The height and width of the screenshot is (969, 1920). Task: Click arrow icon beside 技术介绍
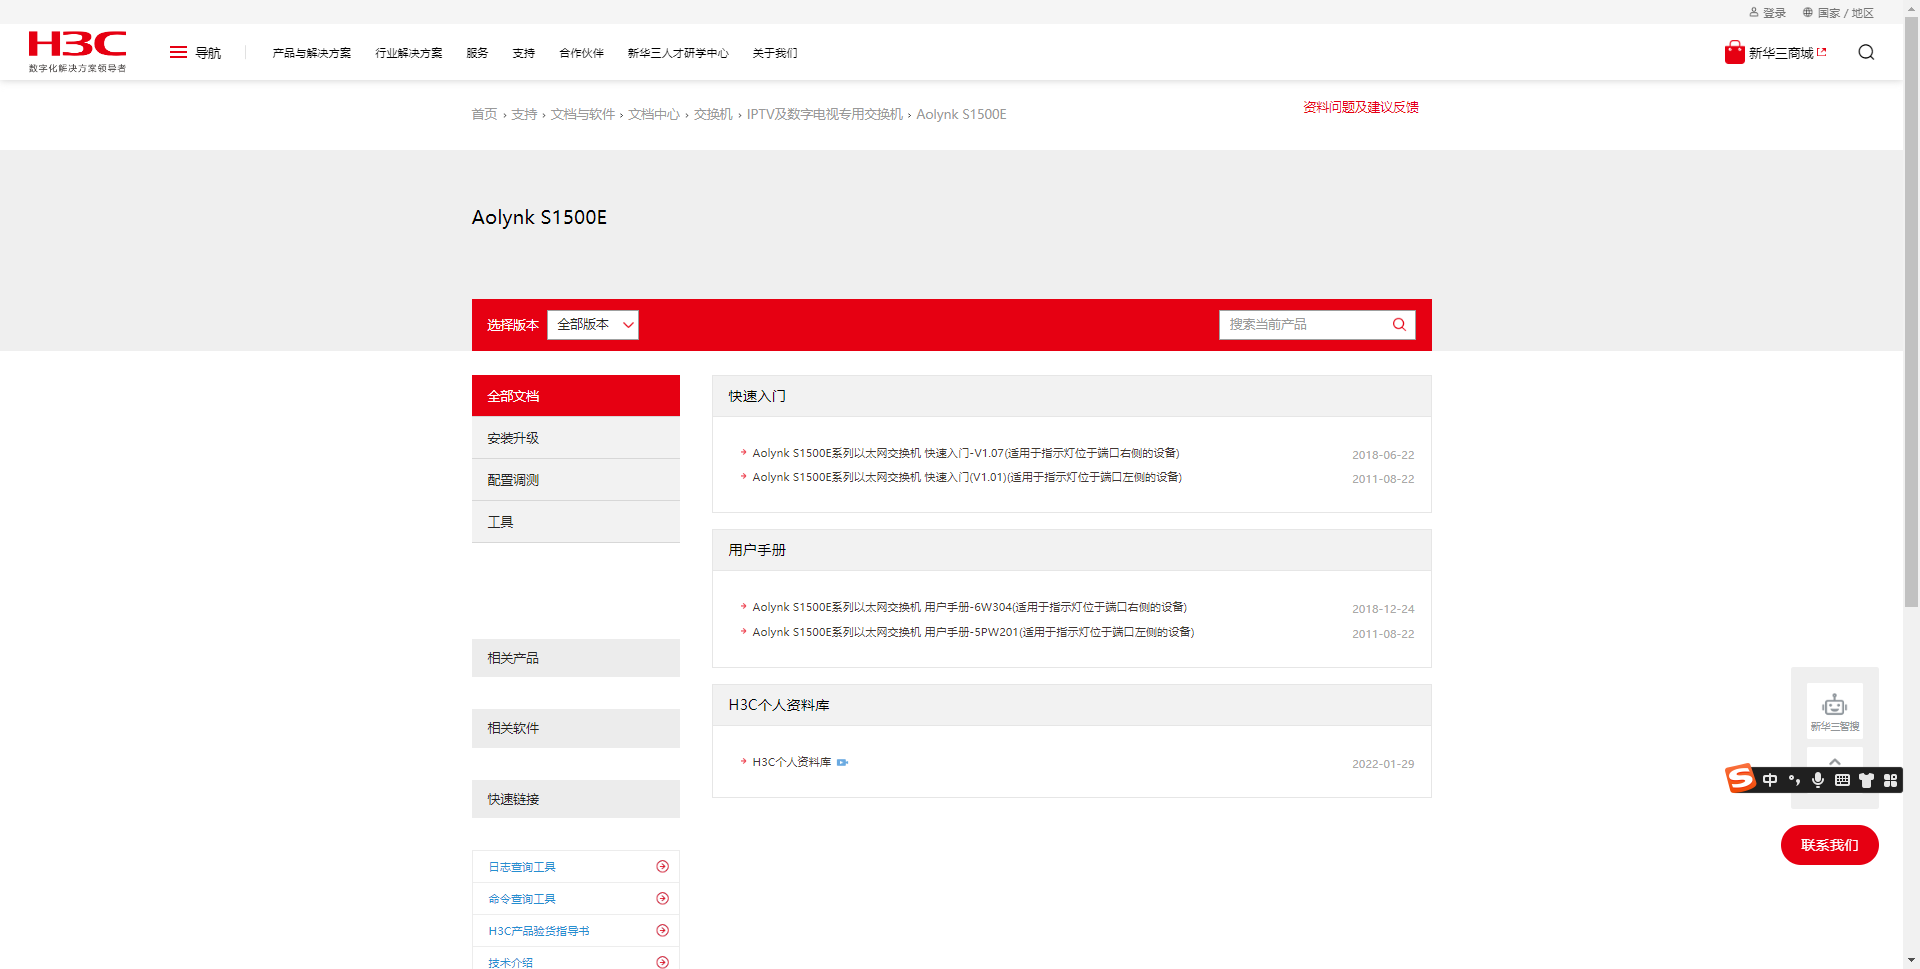click(662, 962)
